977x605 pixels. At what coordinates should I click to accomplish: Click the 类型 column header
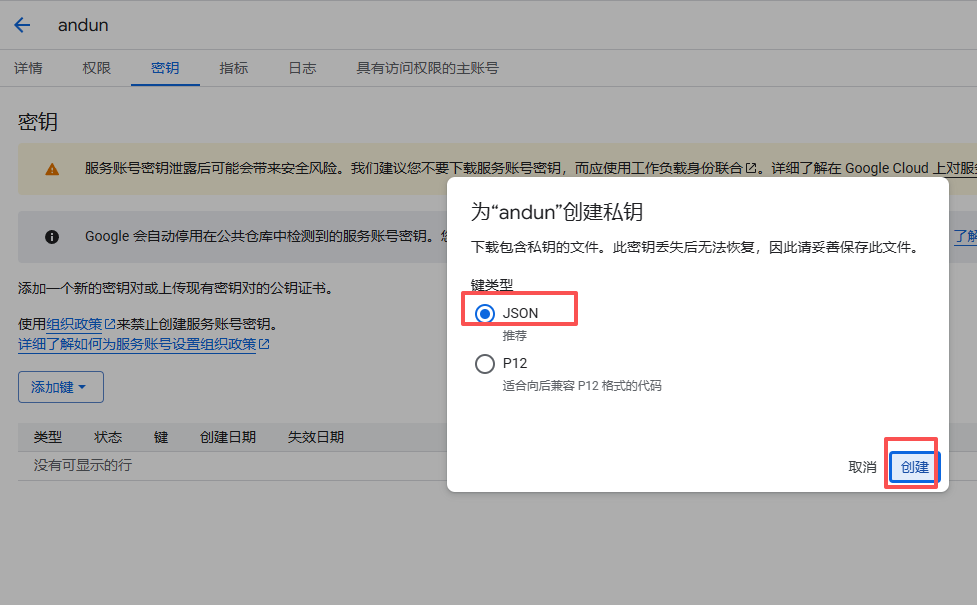pyautogui.click(x=48, y=437)
